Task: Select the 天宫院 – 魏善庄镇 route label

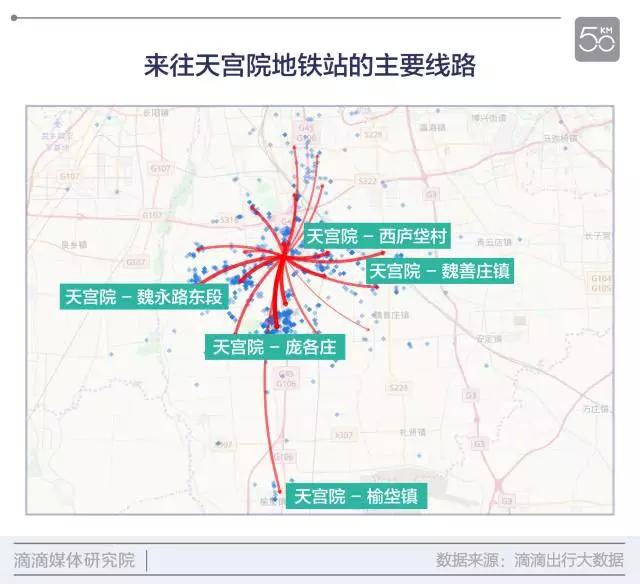Action: tap(440, 271)
